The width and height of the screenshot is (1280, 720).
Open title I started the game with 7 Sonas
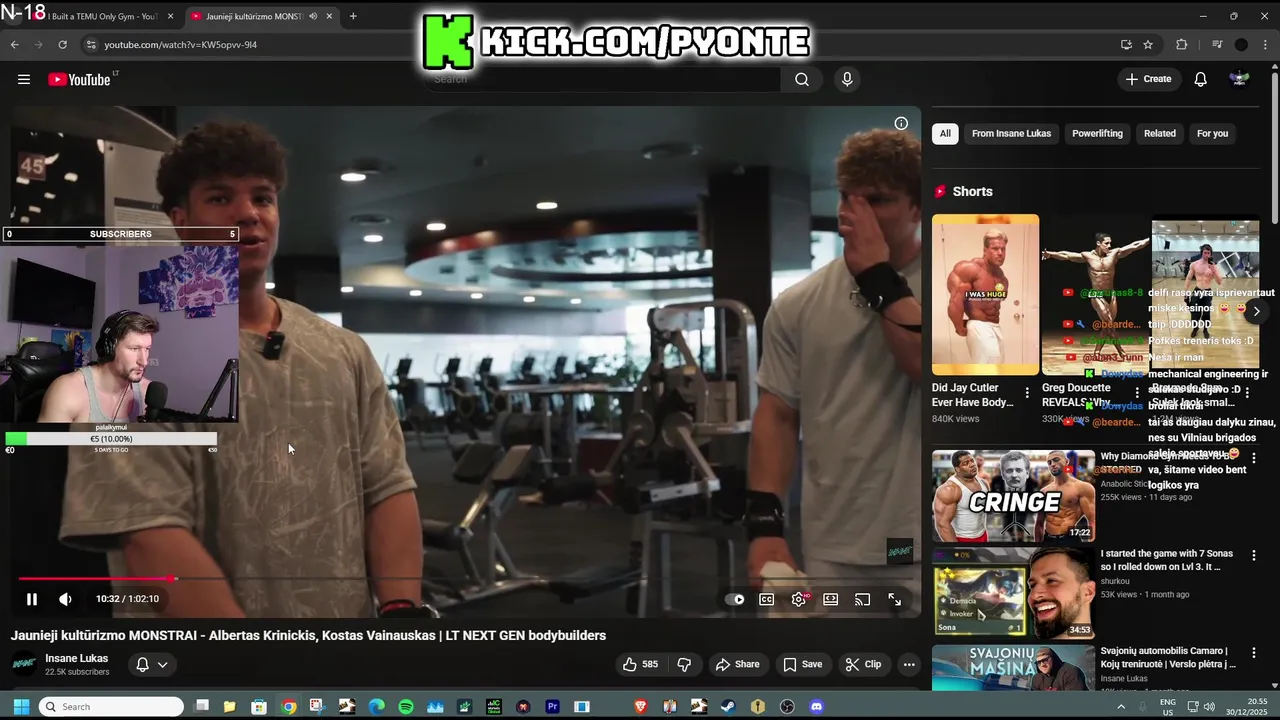(x=1167, y=560)
